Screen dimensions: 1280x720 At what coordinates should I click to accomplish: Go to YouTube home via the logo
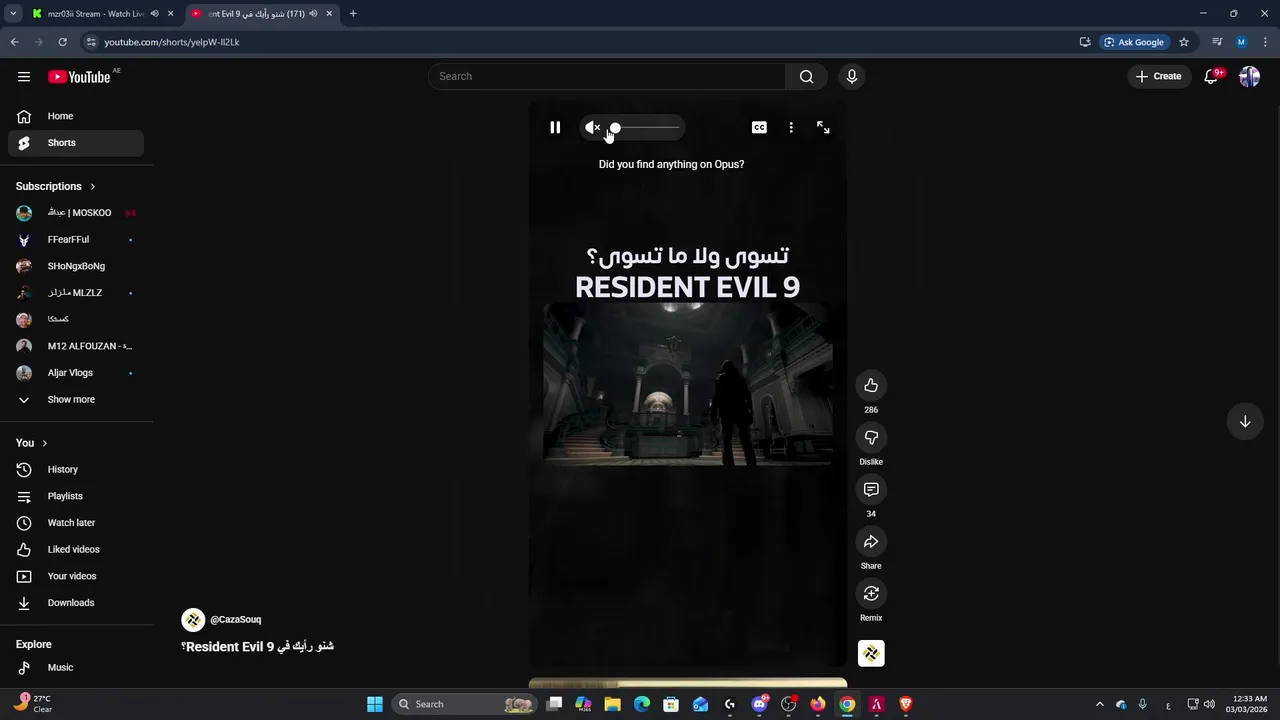pos(79,77)
